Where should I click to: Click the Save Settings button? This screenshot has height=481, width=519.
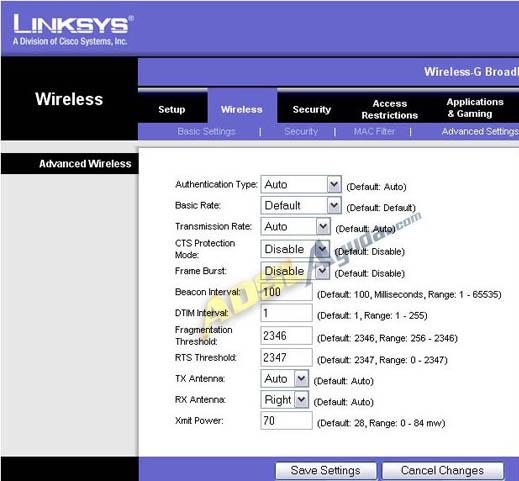(x=326, y=471)
